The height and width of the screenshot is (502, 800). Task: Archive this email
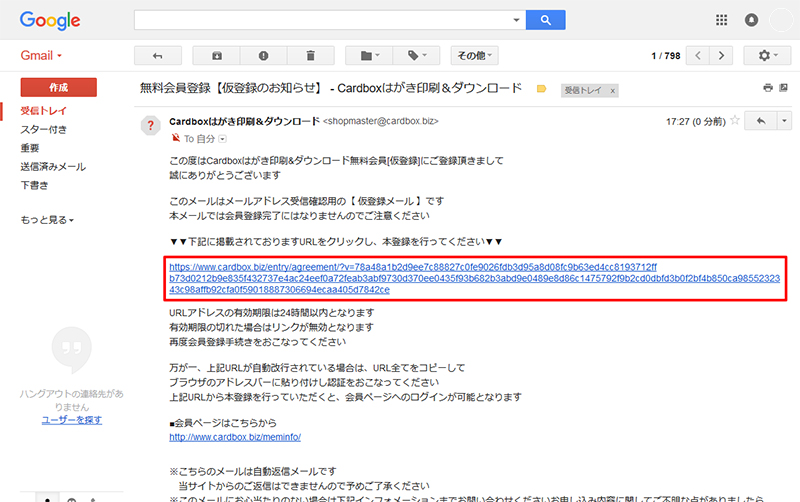(x=216, y=56)
